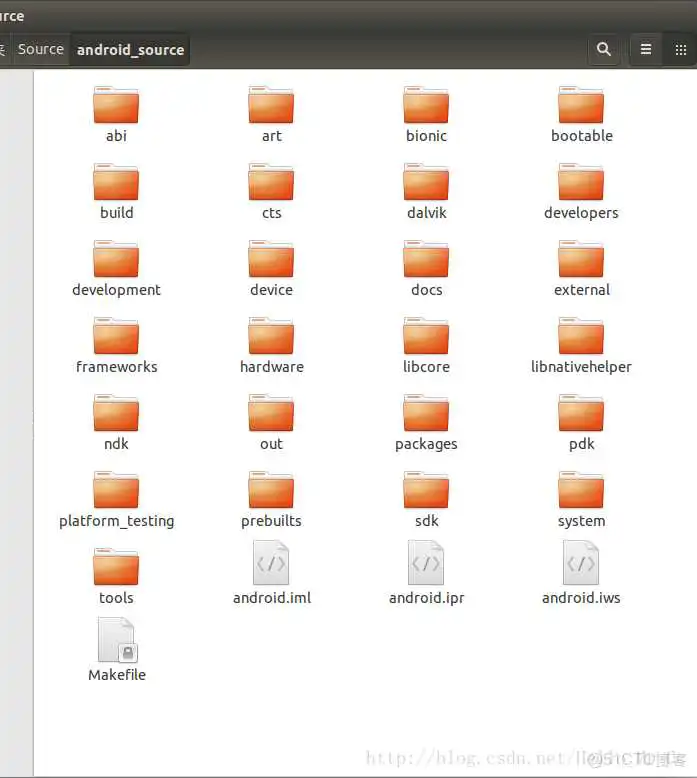Image resolution: width=697 pixels, height=778 pixels.
Task: Click the search magnifier icon
Action: pos(603,49)
